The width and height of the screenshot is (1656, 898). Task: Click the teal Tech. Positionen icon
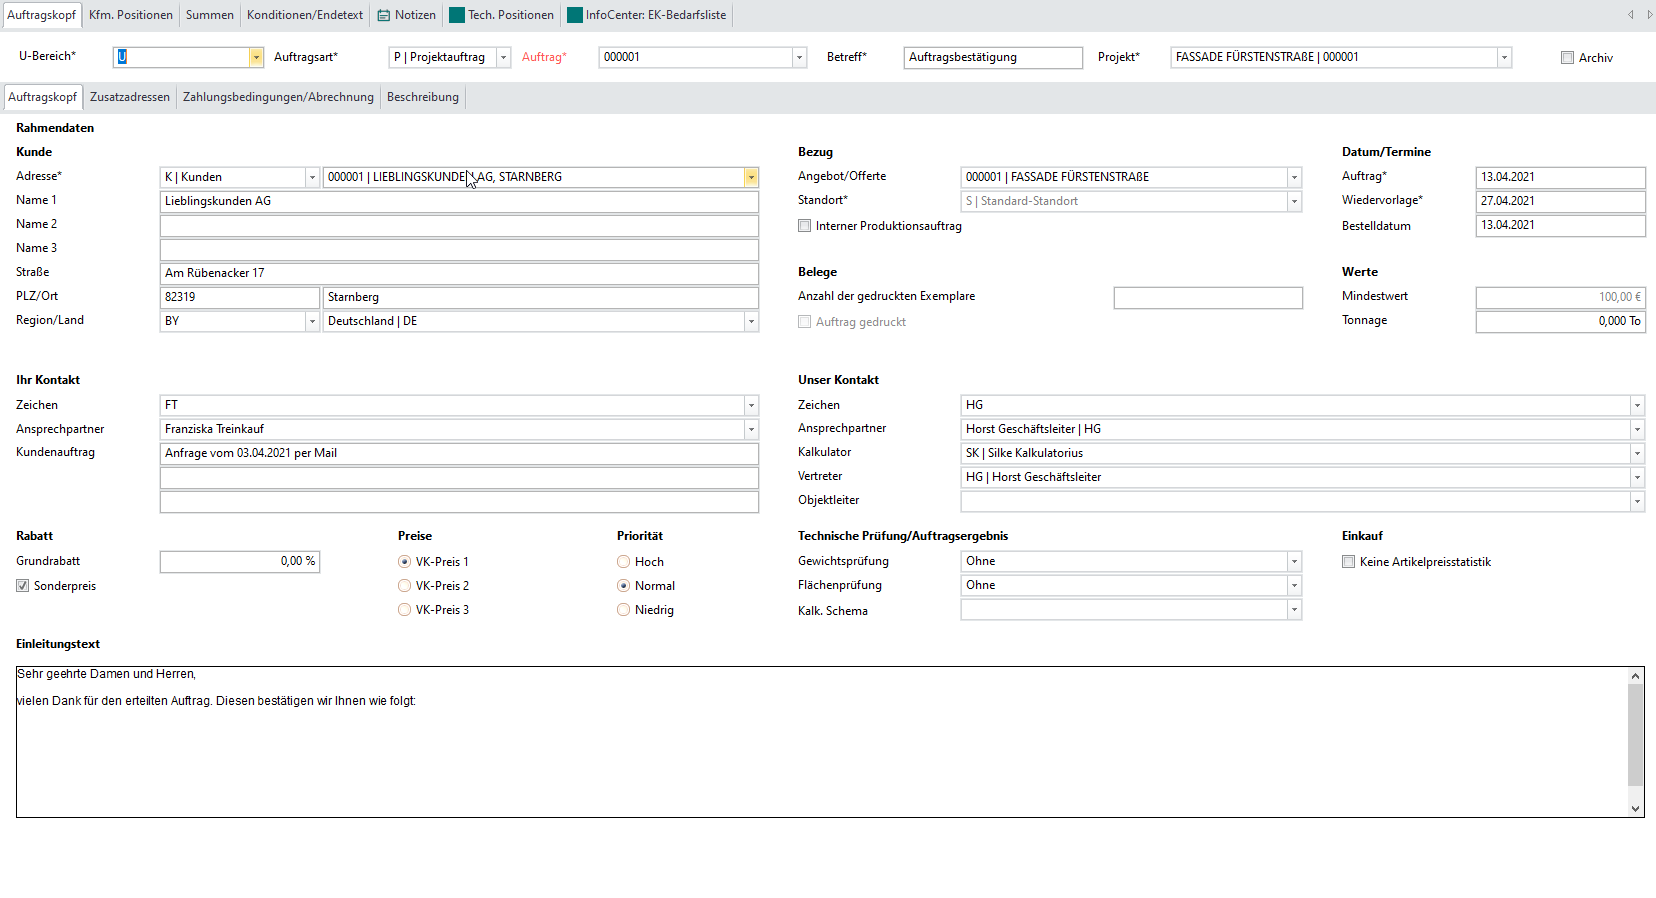[457, 15]
